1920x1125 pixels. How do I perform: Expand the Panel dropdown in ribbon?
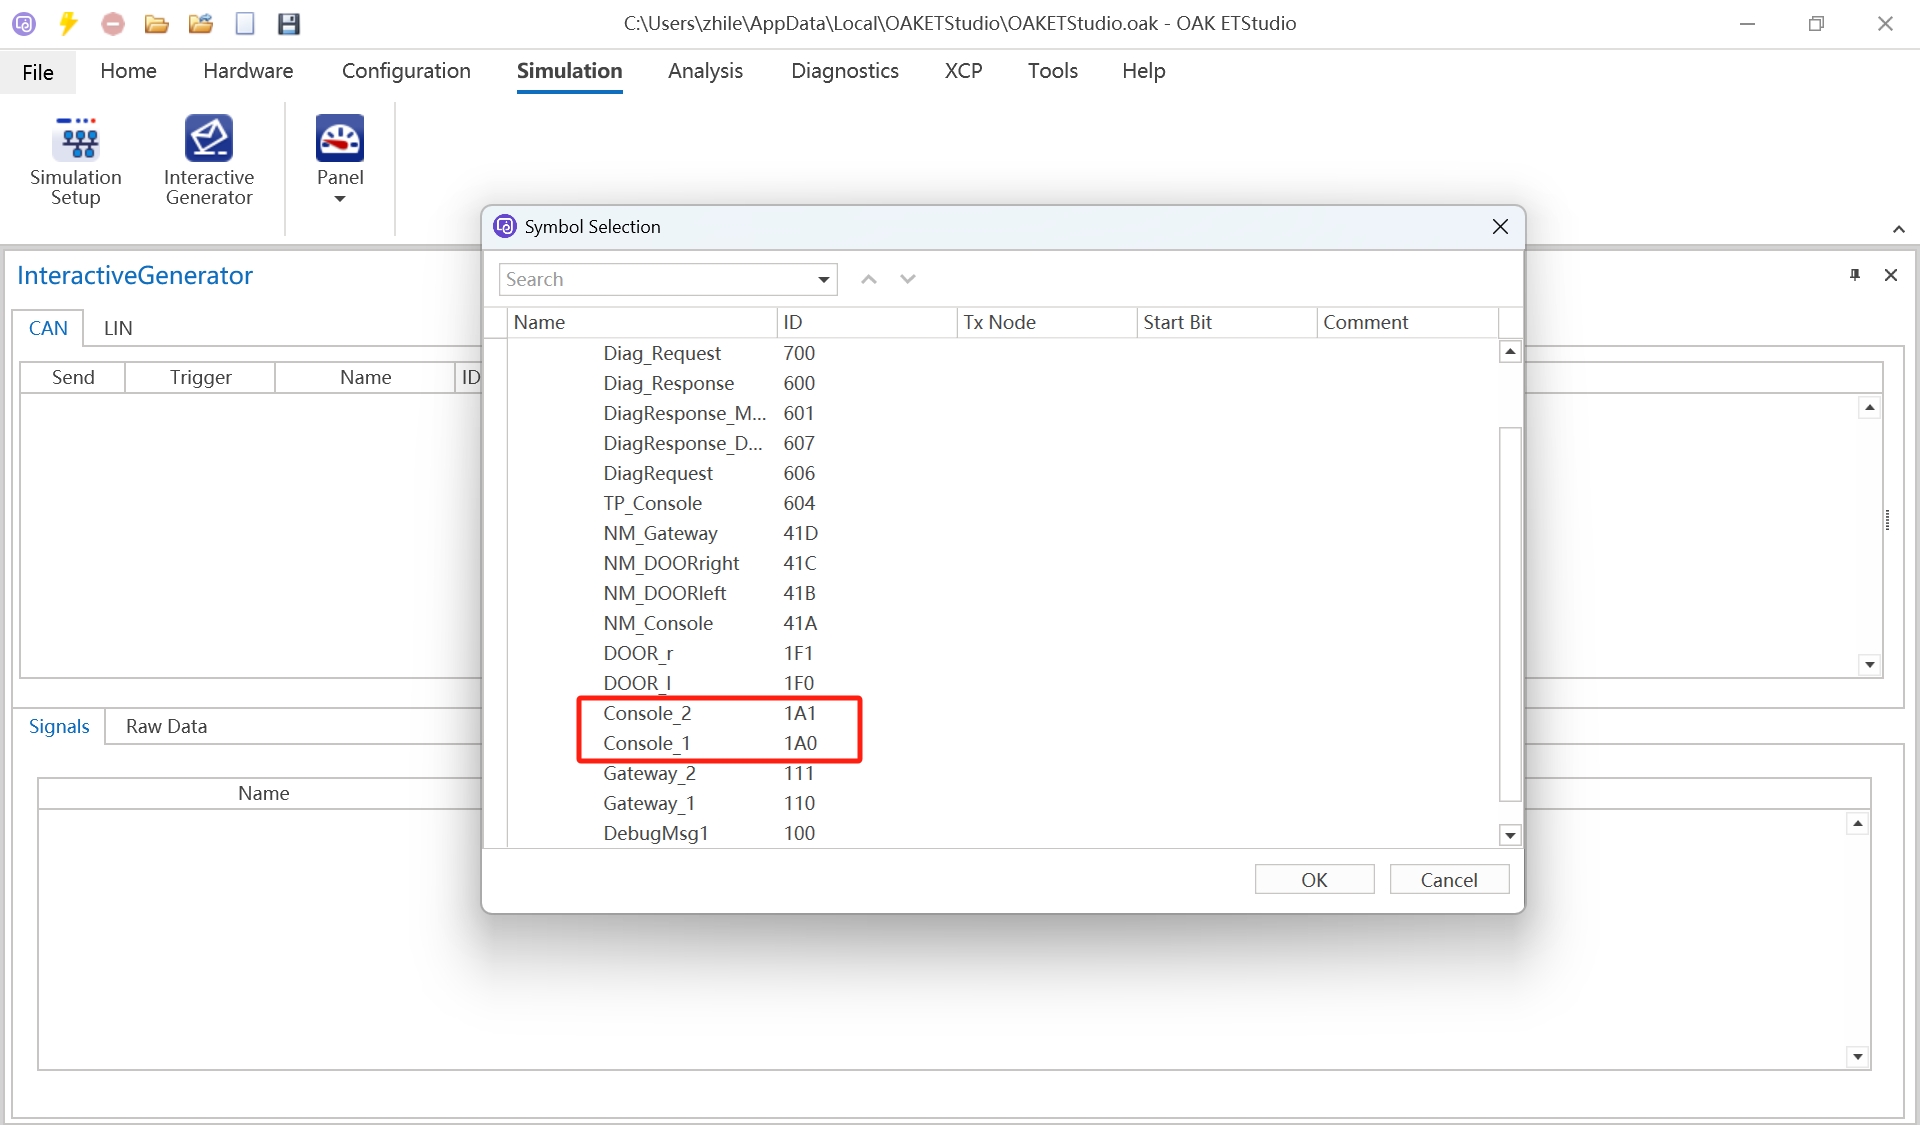point(340,198)
